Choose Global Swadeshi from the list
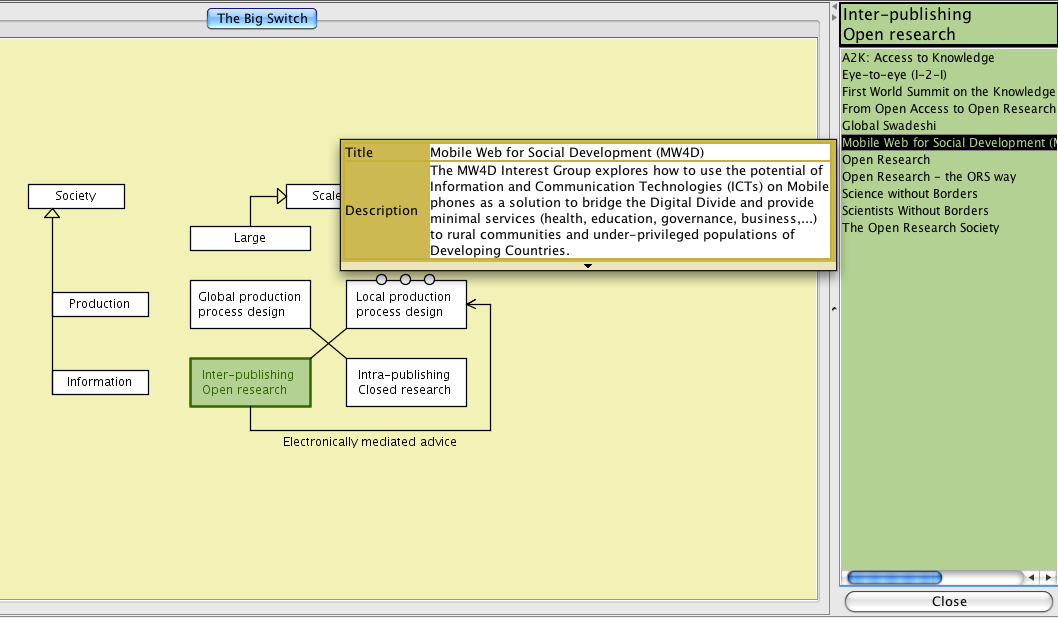 click(889, 126)
